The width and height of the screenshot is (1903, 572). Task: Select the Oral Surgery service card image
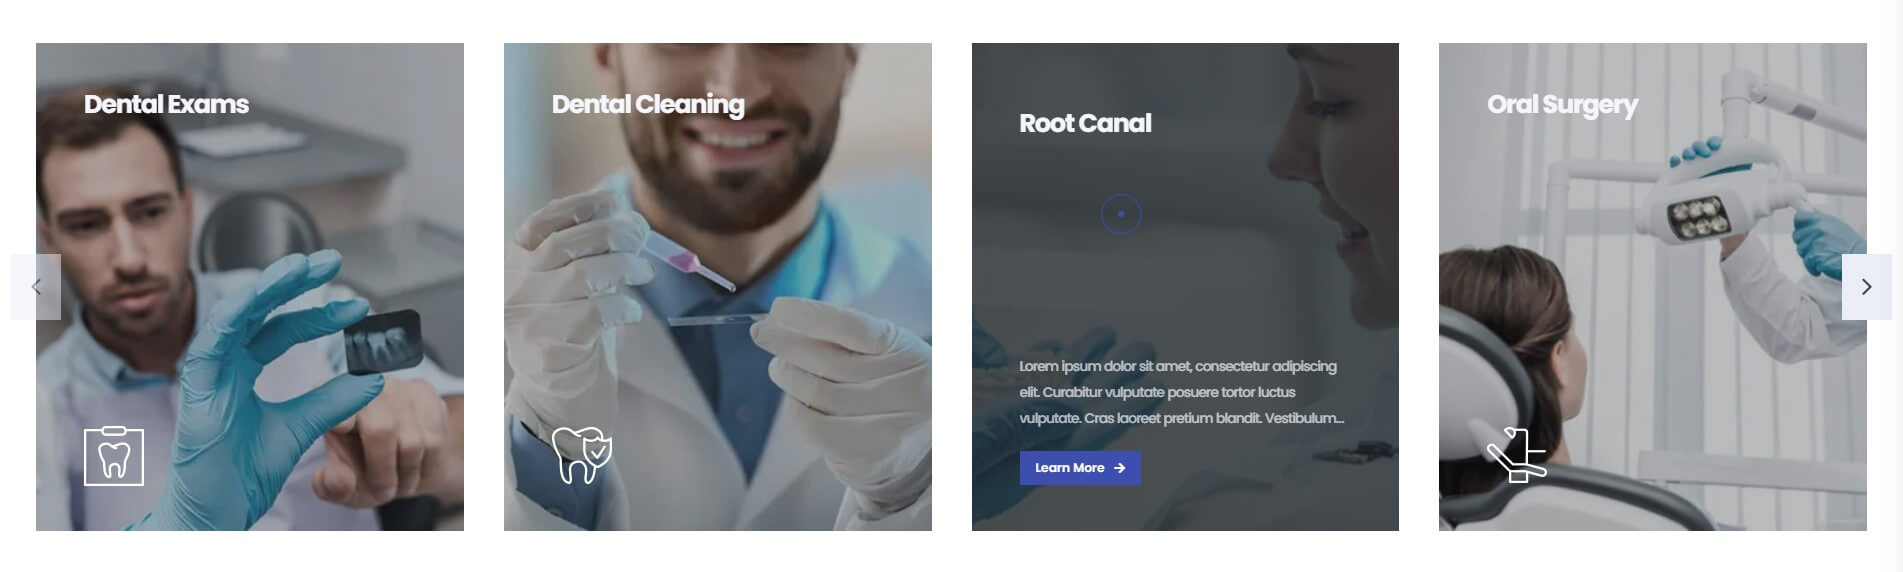[x=1653, y=287]
